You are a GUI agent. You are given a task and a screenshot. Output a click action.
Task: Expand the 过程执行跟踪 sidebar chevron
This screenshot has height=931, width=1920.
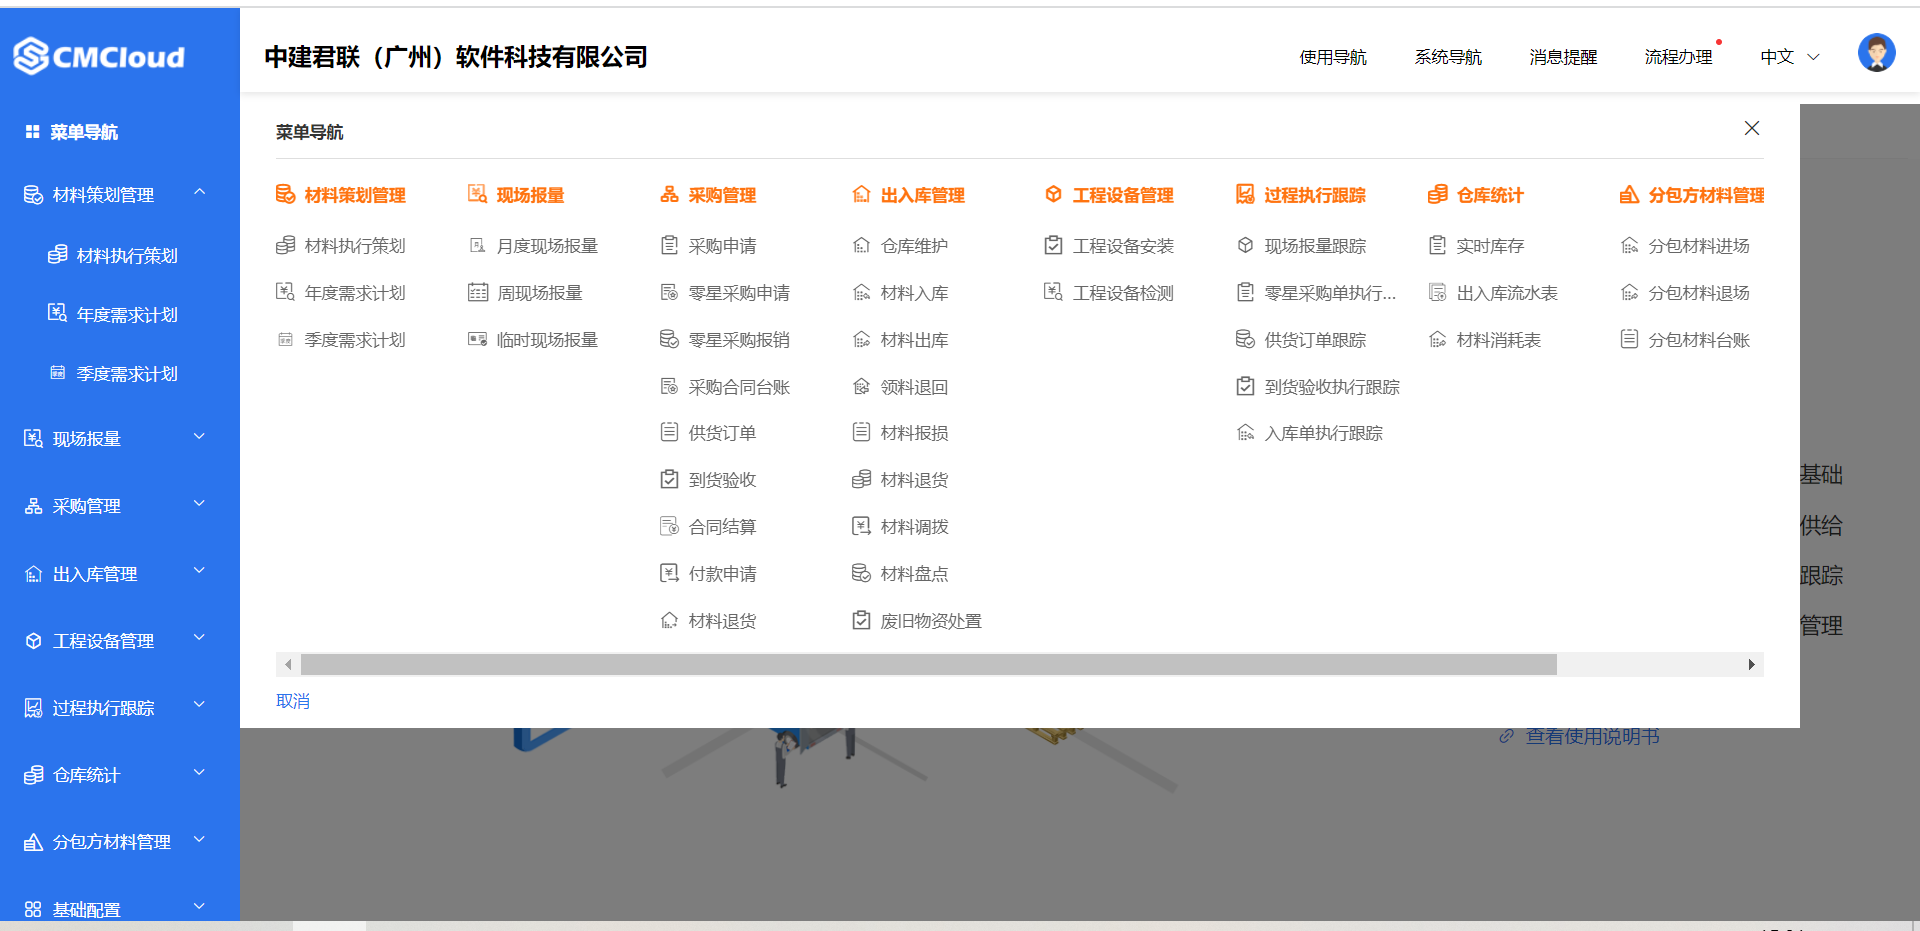[x=199, y=705]
